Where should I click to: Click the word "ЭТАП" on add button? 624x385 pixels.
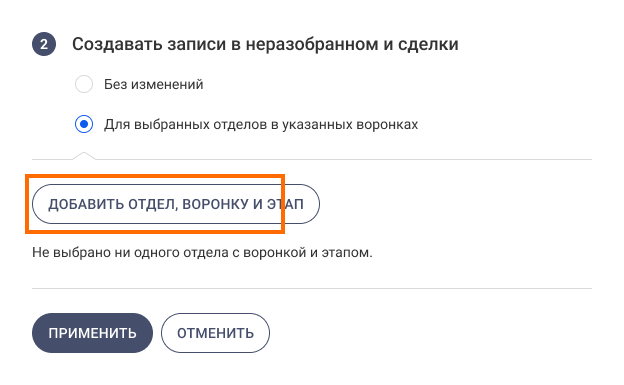285,204
